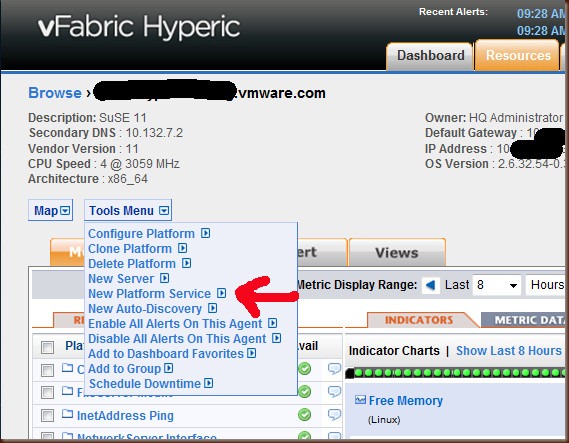Select Add to Dashboard Favorites
The width and height of the screenshot is (569, 443).
(x=166, y=353)
